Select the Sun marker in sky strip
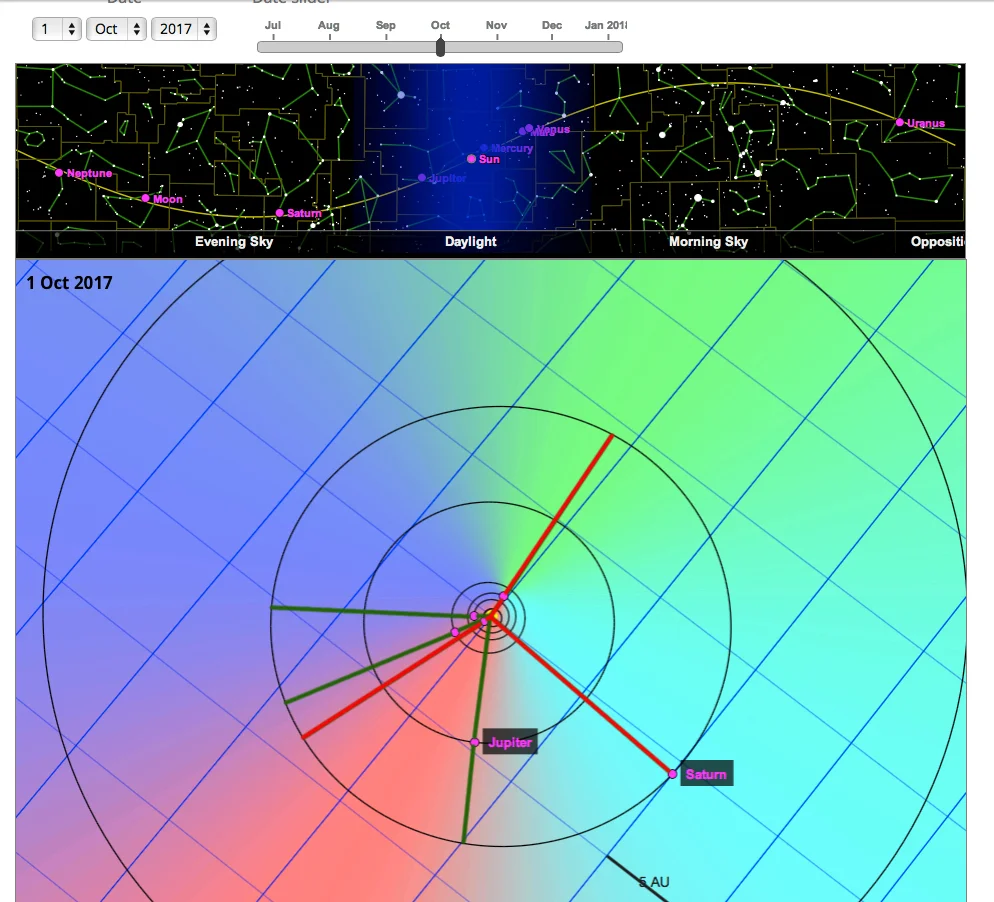The height and width of the screenshot is (902, 994). tap(471, 159)
